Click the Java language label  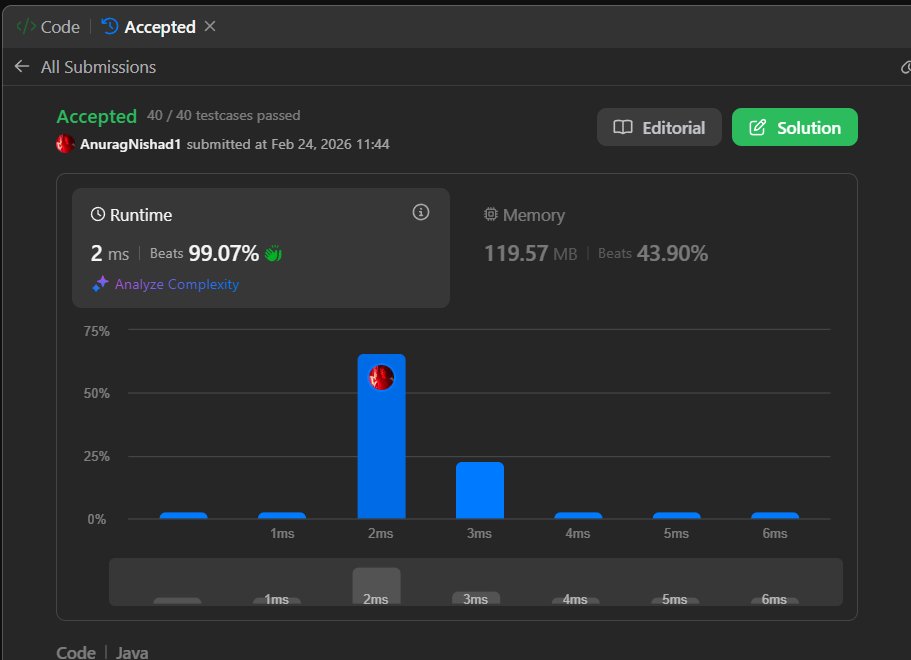pyautogui.click(x=132, y=652)
